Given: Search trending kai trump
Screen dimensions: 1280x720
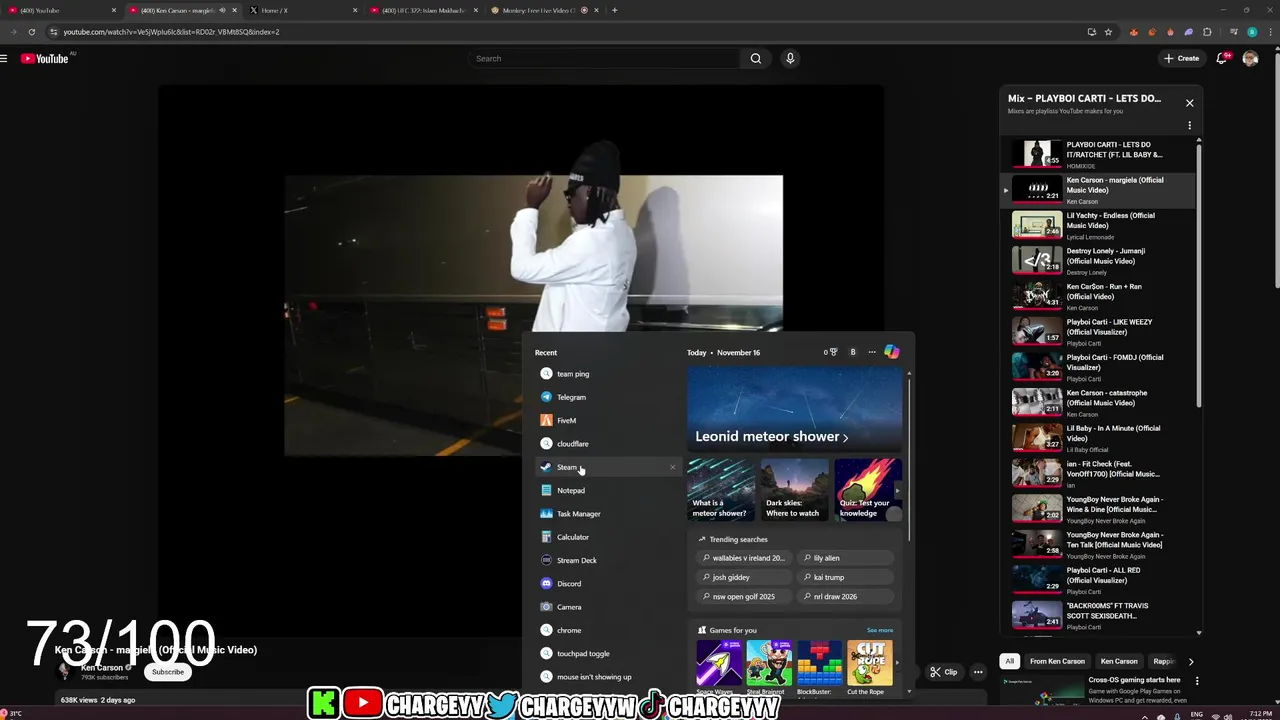Looking at the screenshot, I should (846, 577).
